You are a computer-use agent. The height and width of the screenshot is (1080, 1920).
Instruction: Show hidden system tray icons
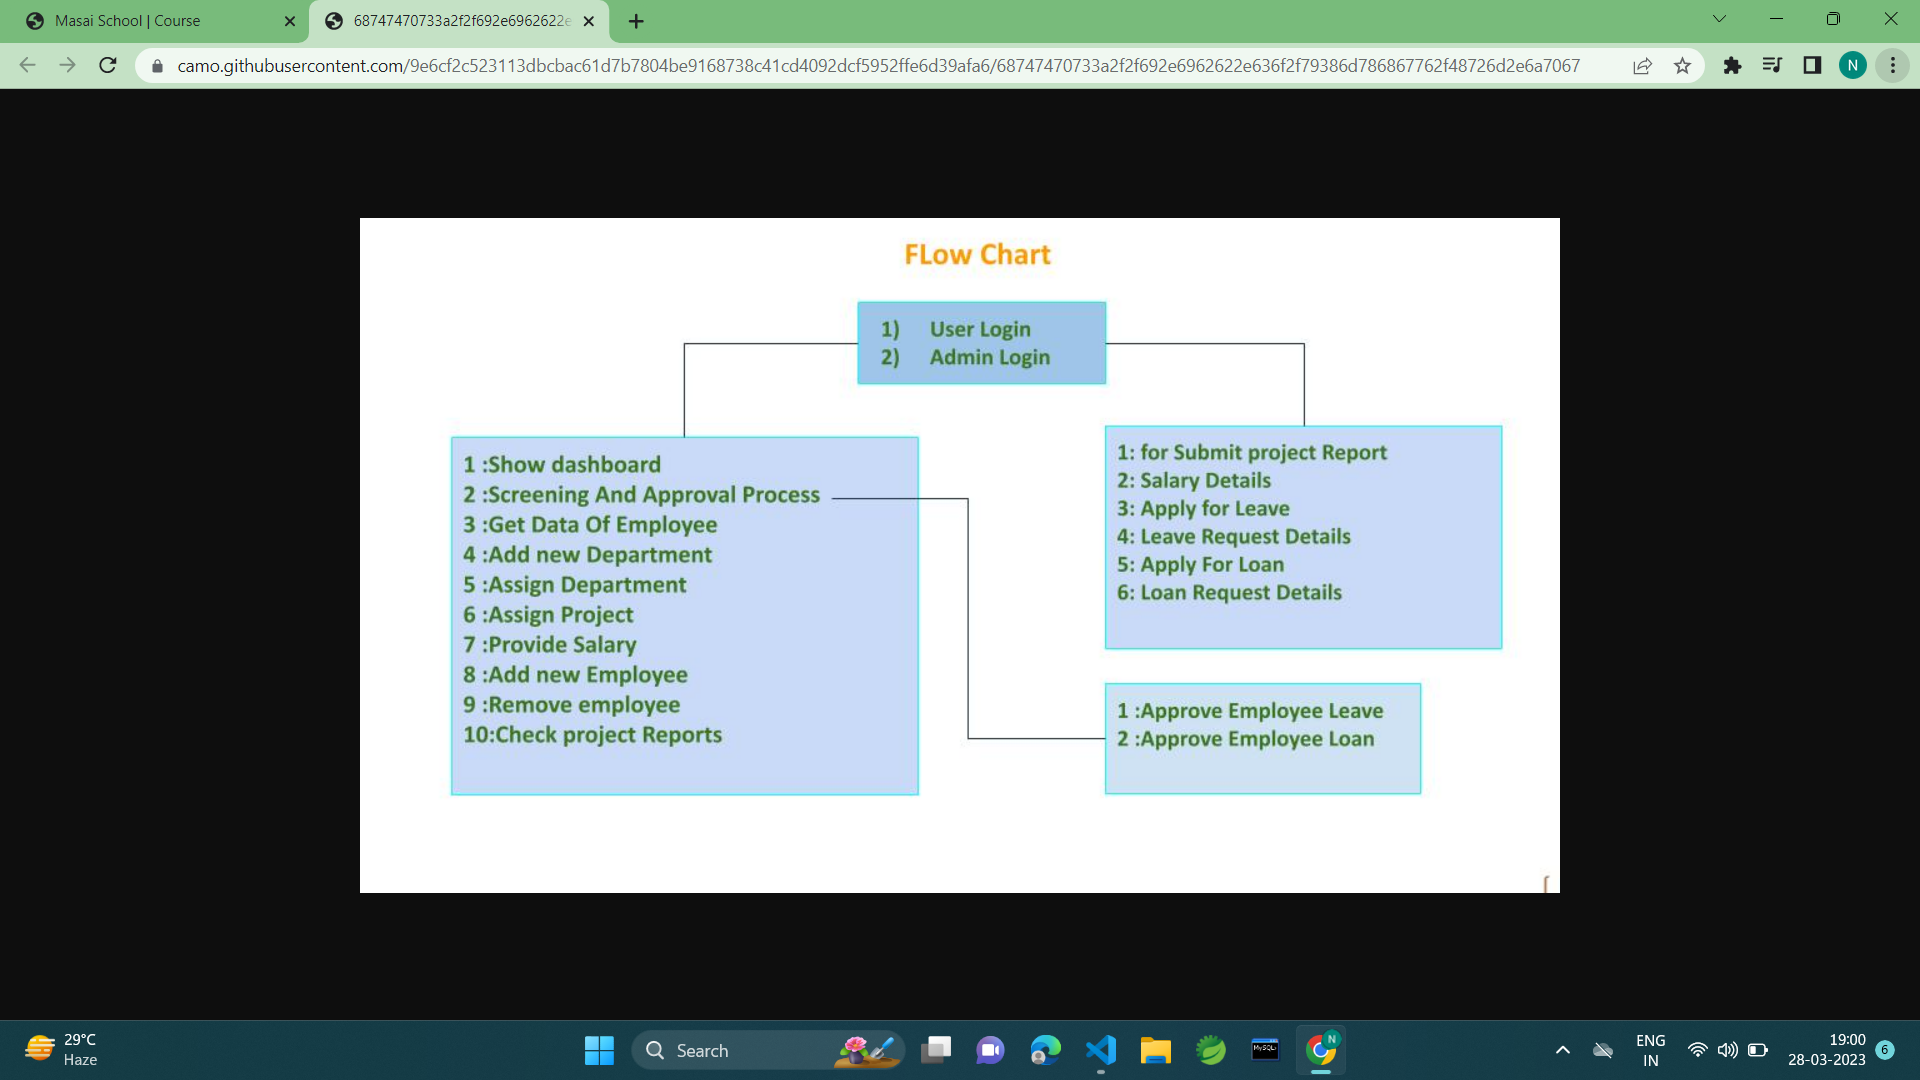click(x=1562, y=1050)
